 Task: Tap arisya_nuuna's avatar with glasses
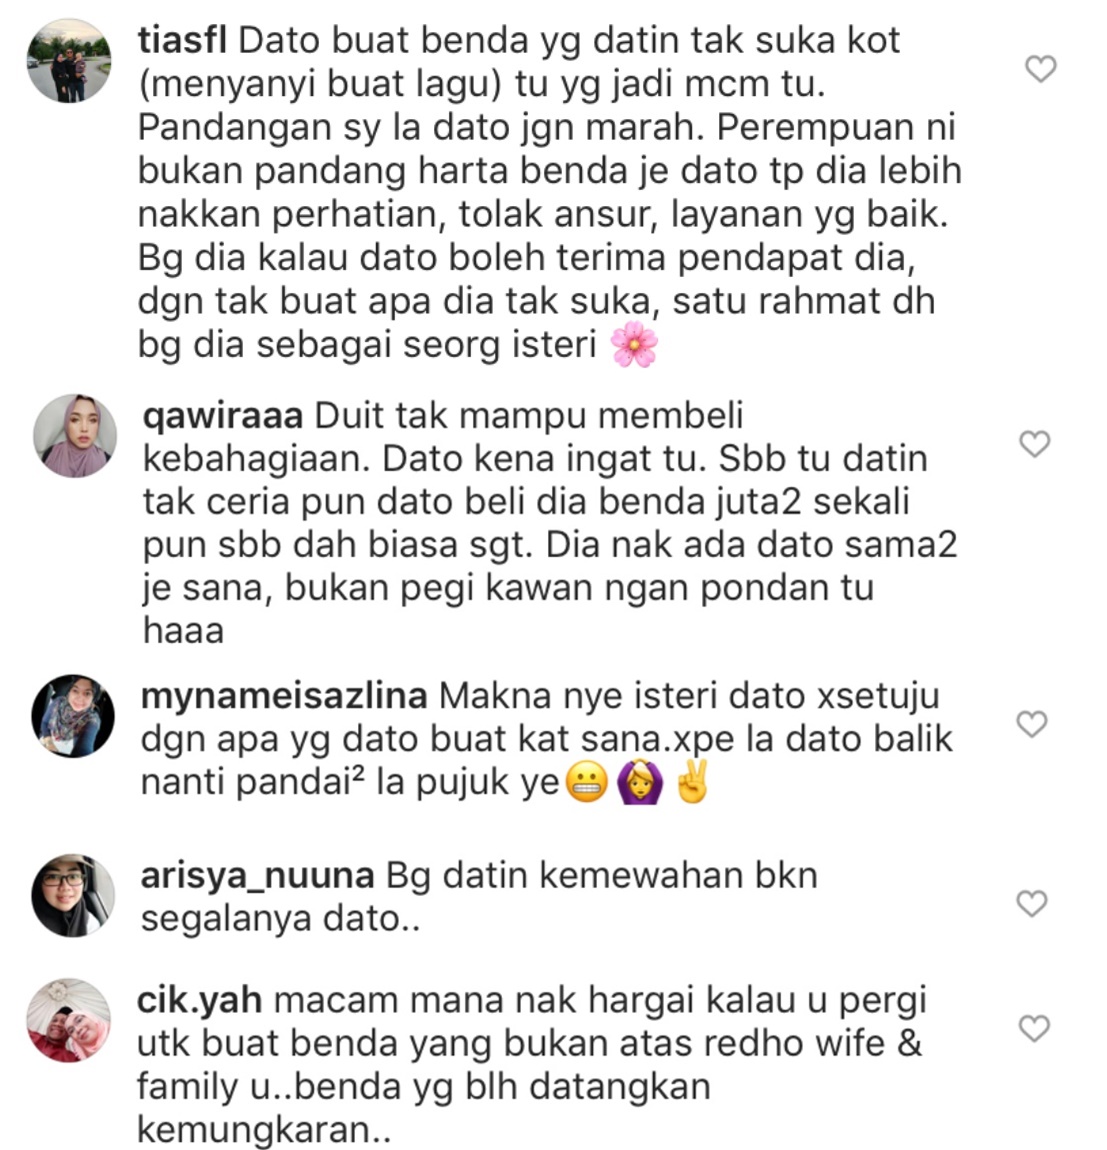click(x=73, y=895)
